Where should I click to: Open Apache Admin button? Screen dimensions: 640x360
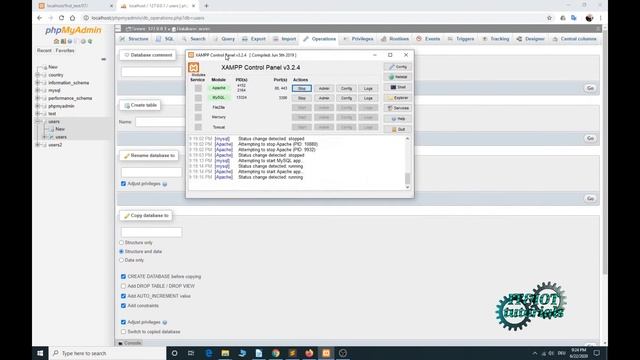pos(324,89)
